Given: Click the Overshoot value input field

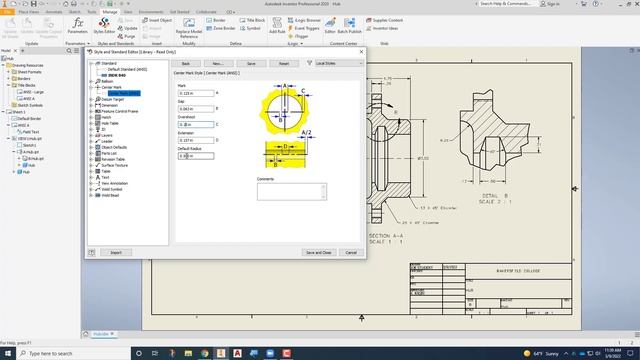Looking at the screenshot, I should 196,124.
